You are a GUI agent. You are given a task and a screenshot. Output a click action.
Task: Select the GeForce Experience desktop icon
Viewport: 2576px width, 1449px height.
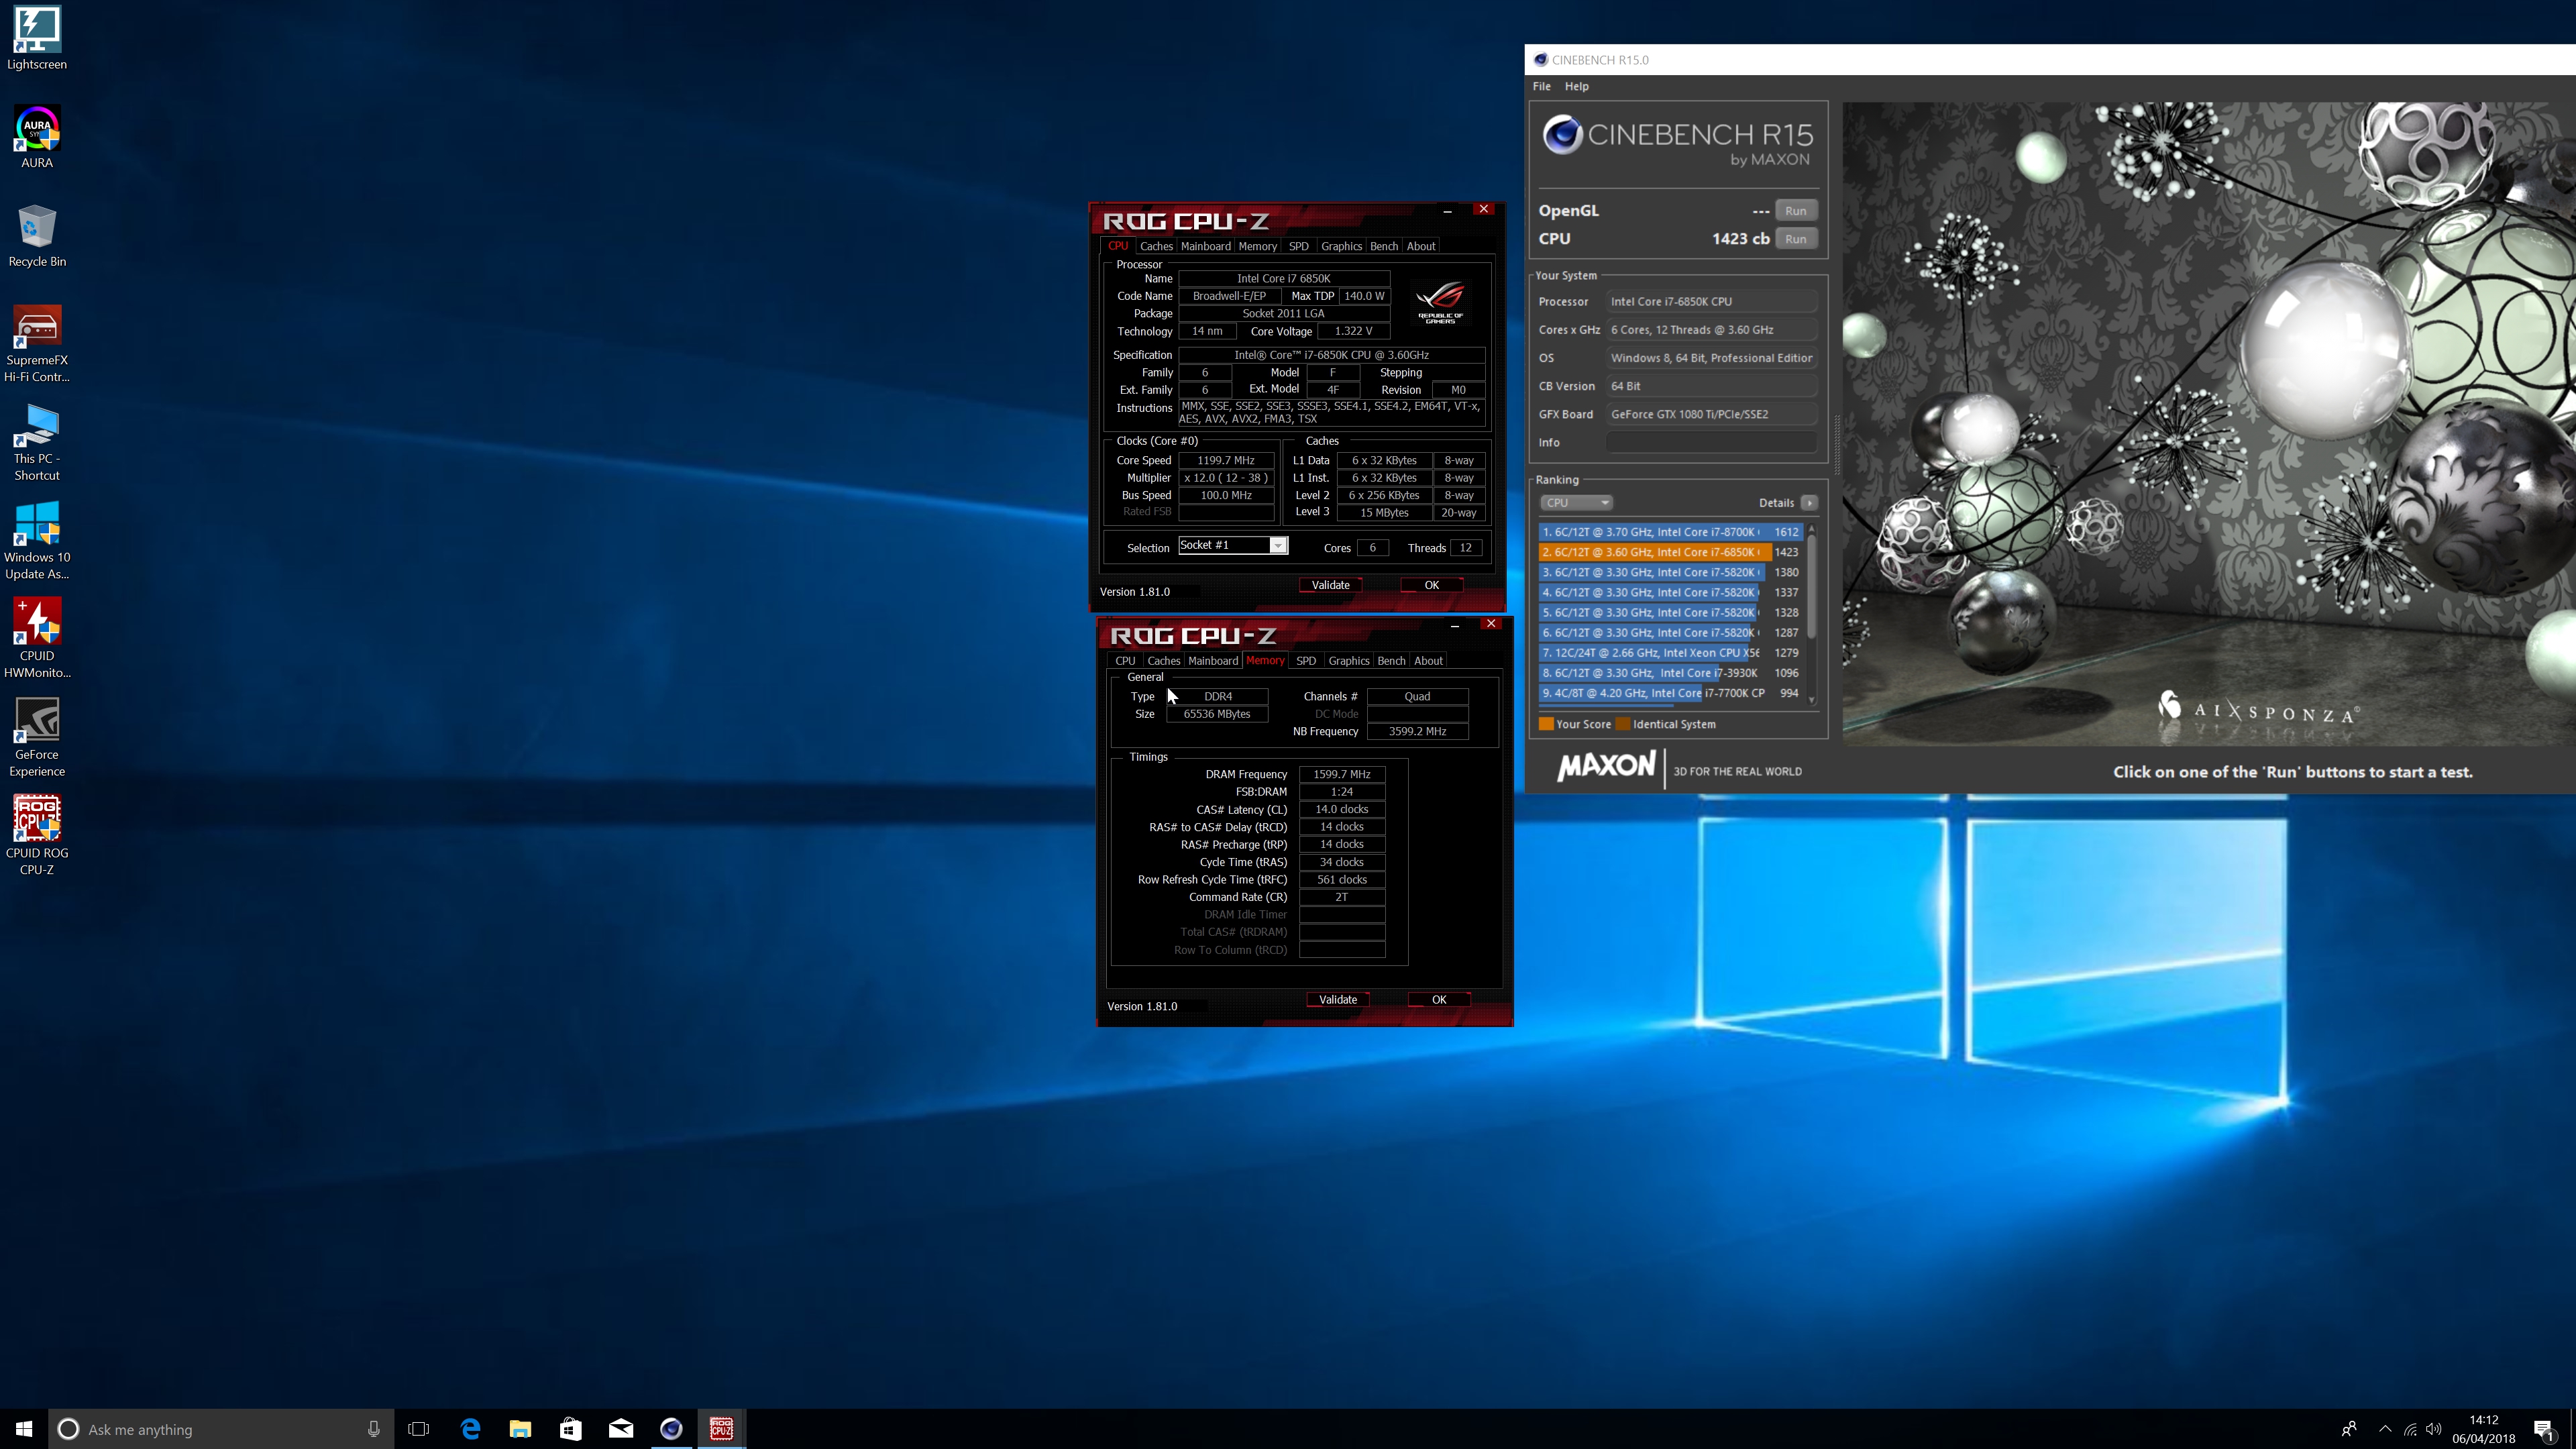(x=37, y=737)
